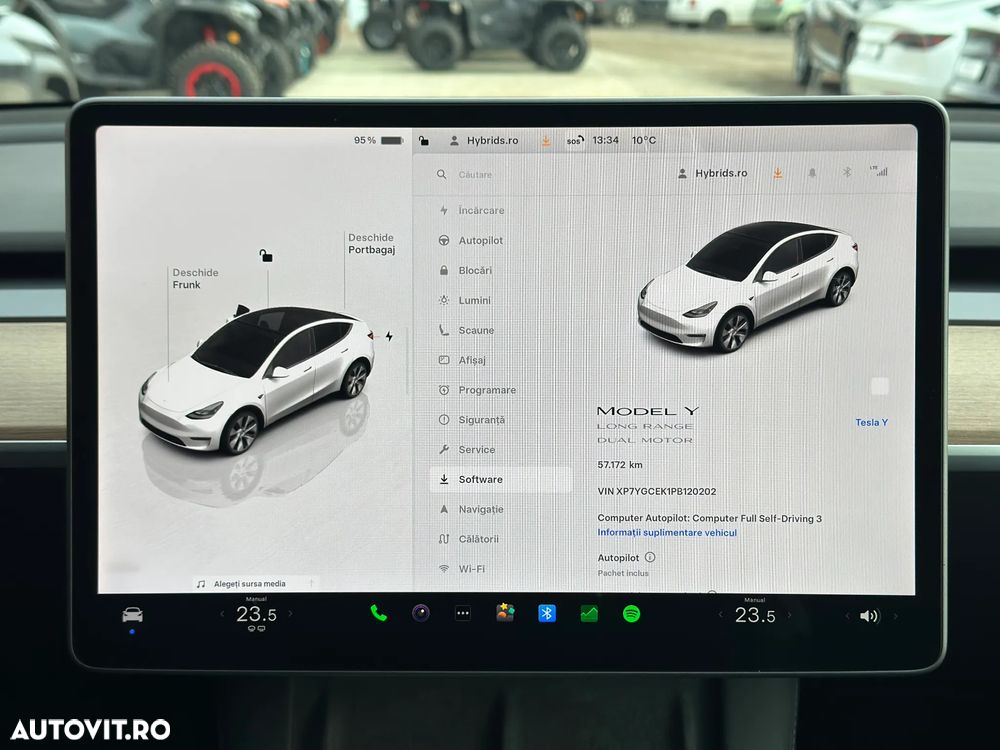Tap the search magnifier icon
The height and width of the screenshot is (750, 1000).
441,174
